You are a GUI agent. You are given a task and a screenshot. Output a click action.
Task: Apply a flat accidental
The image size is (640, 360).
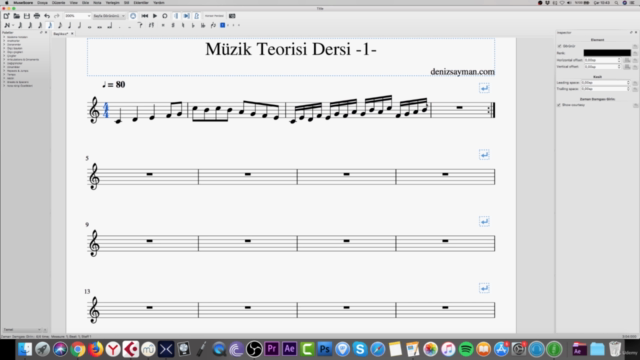193,25
